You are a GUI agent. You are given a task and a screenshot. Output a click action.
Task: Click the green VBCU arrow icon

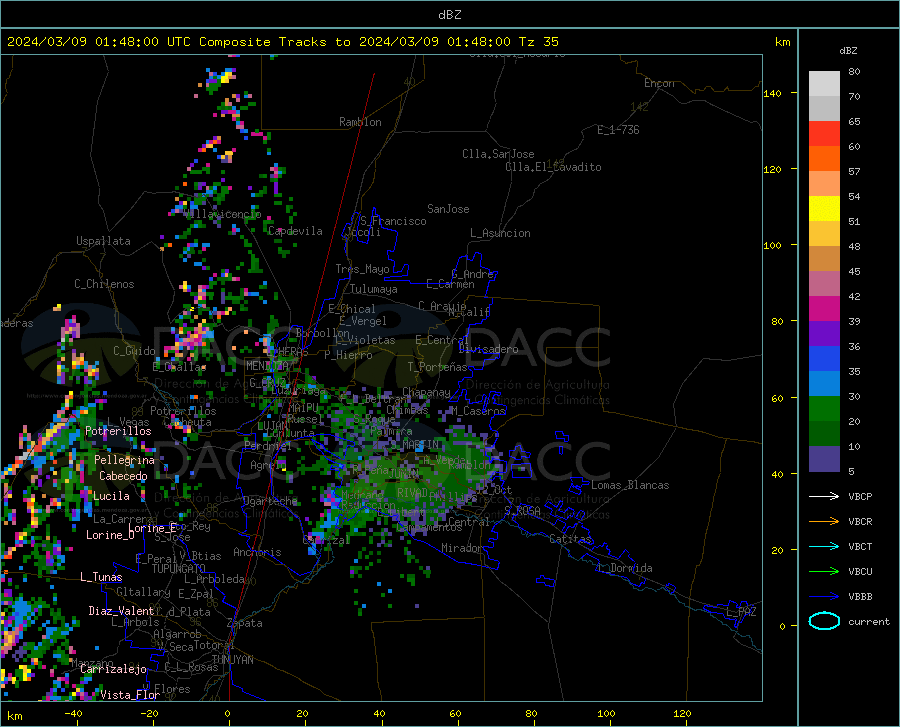pos(824,572)
